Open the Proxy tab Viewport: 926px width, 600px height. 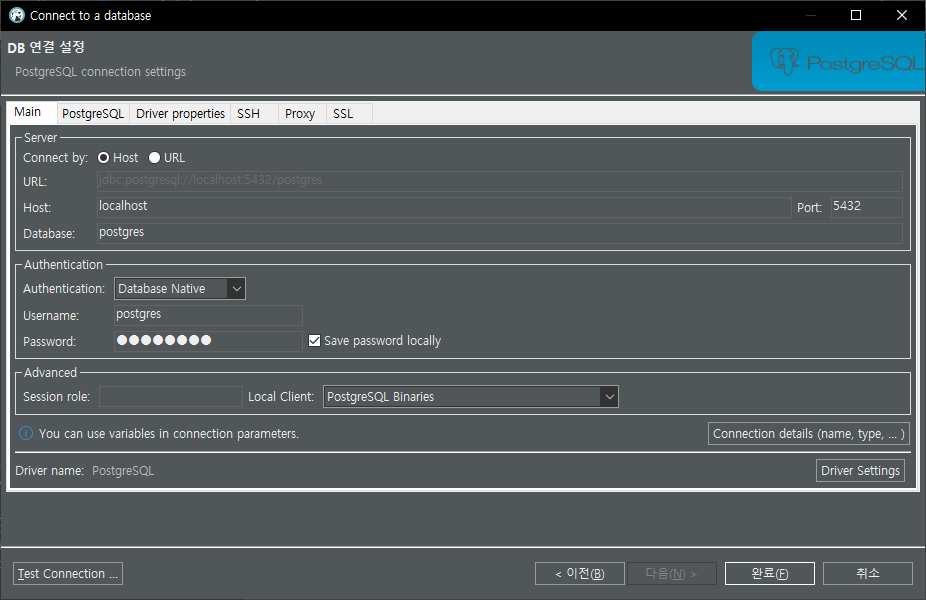point(300,113)
